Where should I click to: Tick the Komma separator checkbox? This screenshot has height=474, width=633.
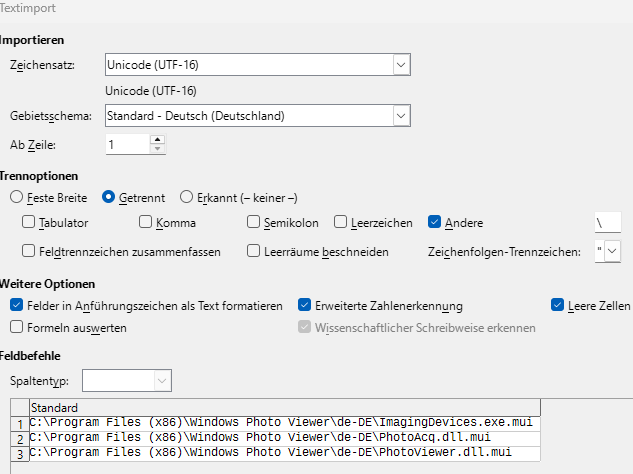(146, 222)
